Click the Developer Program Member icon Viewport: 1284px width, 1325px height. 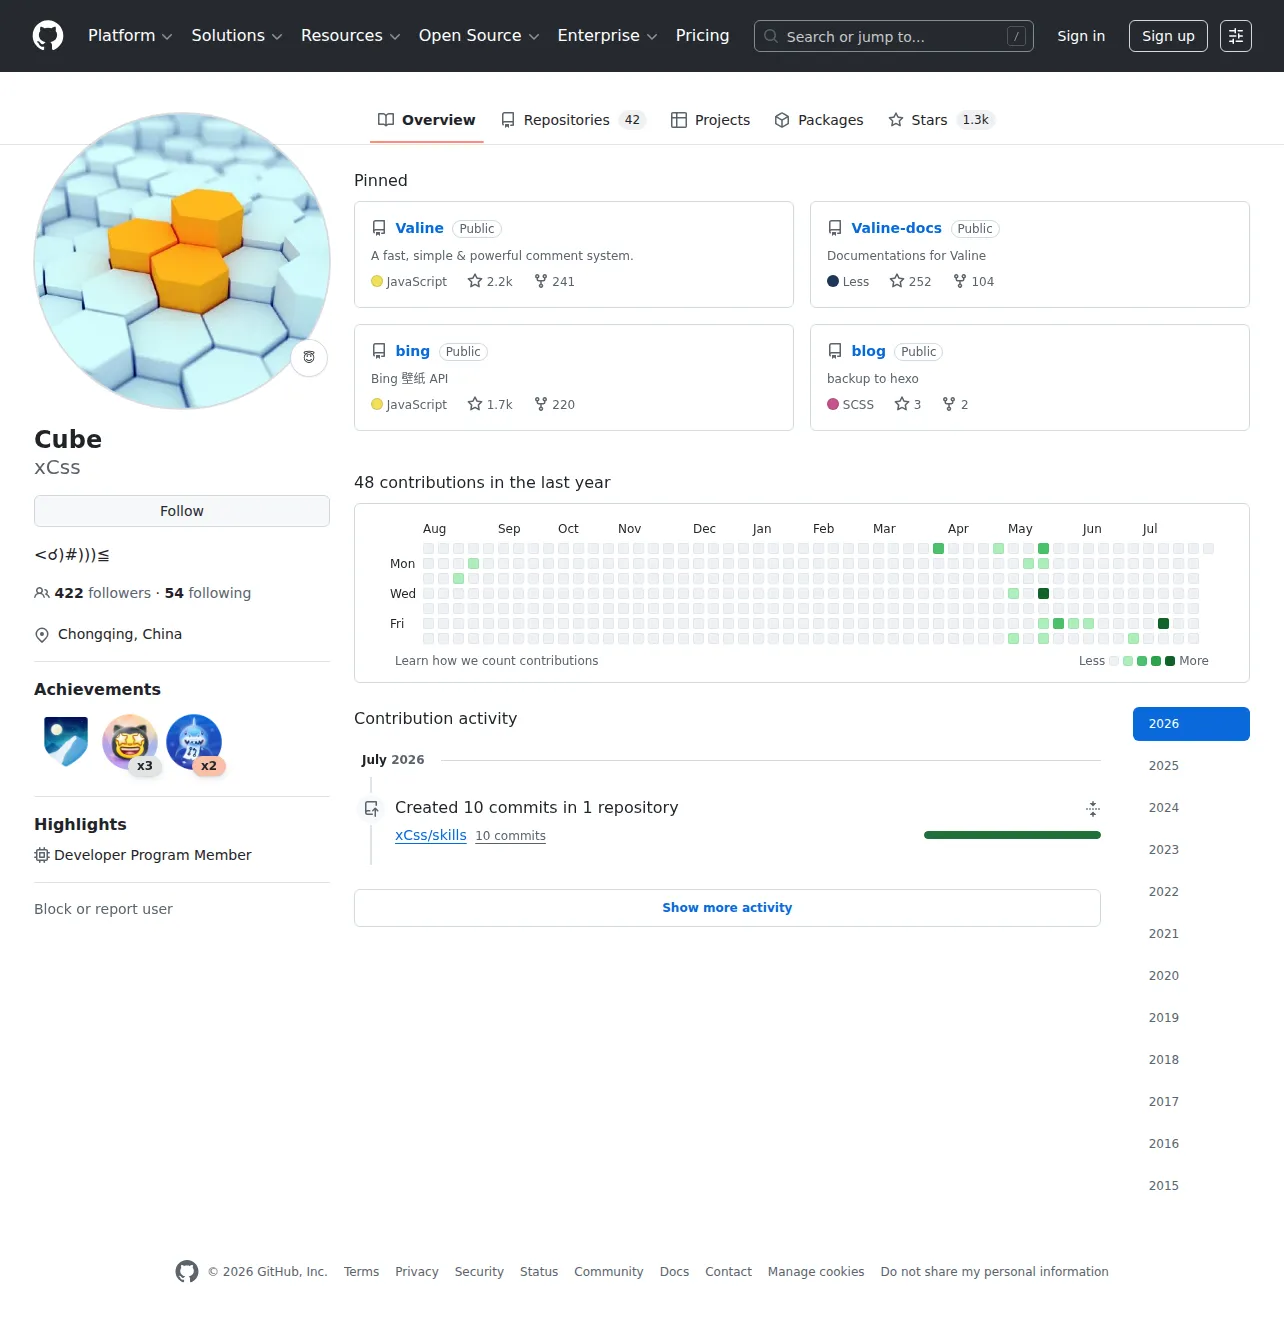click(x=42, y=855)
